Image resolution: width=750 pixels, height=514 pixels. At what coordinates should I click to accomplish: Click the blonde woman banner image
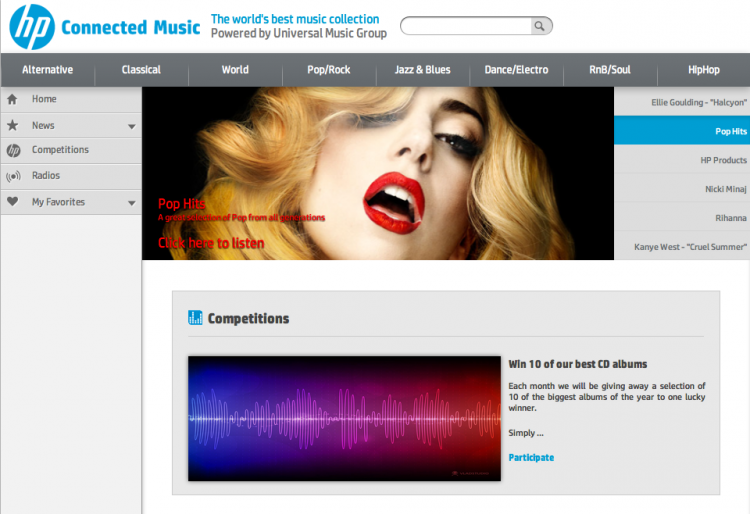378,173
